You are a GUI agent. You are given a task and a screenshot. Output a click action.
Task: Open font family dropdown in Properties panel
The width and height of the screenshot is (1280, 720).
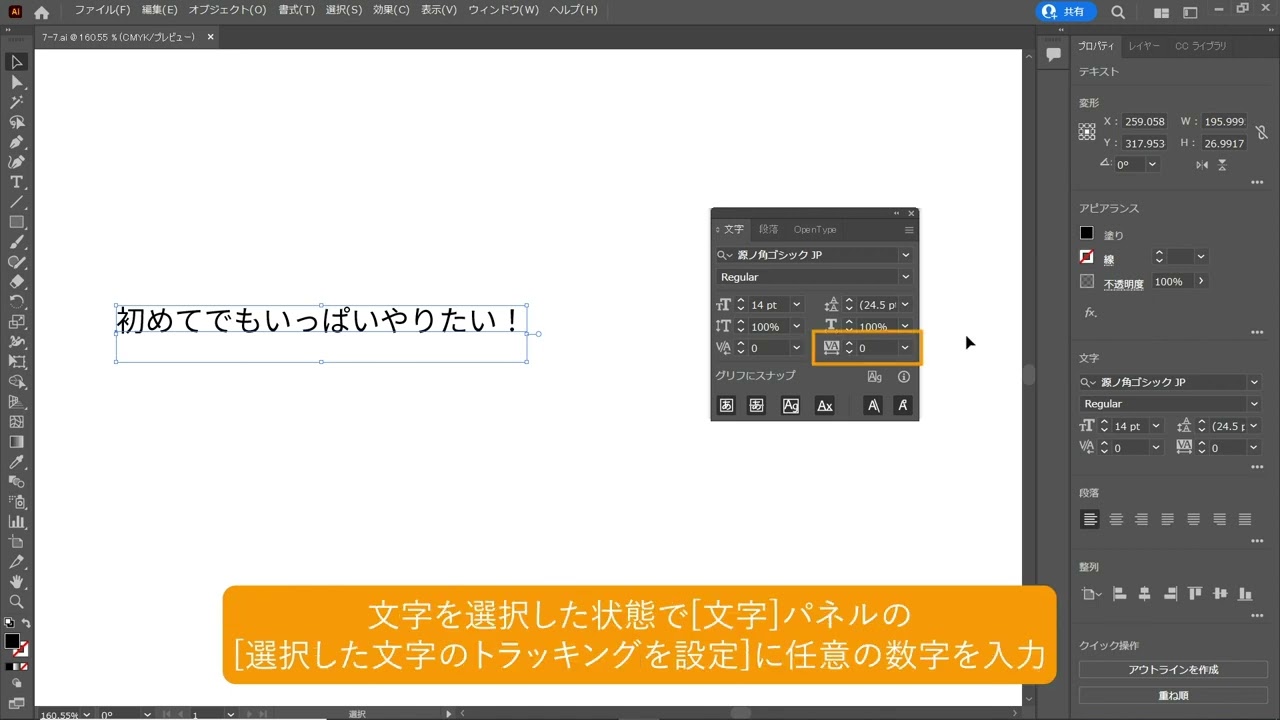[1254, 382]
